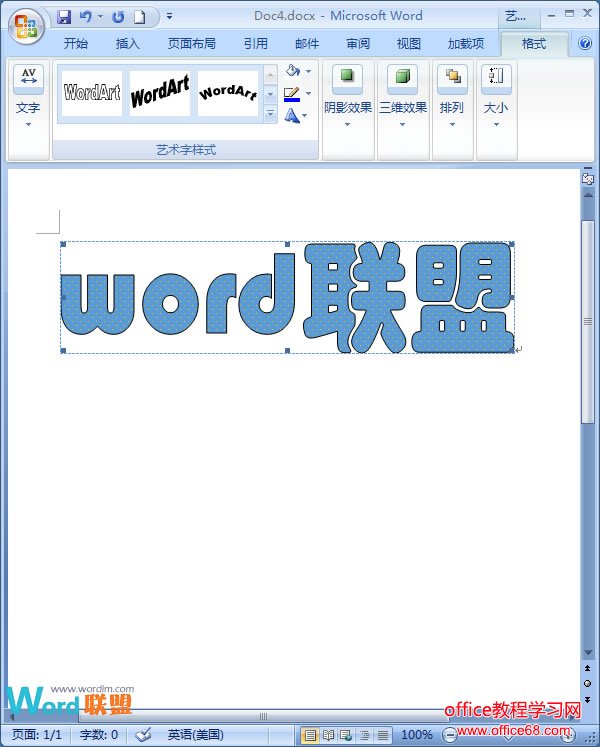Open the 开始 tab
Image resolution: width=600 pixels, height=747 pixels.
pyautogui.click(x=76, y=44)
